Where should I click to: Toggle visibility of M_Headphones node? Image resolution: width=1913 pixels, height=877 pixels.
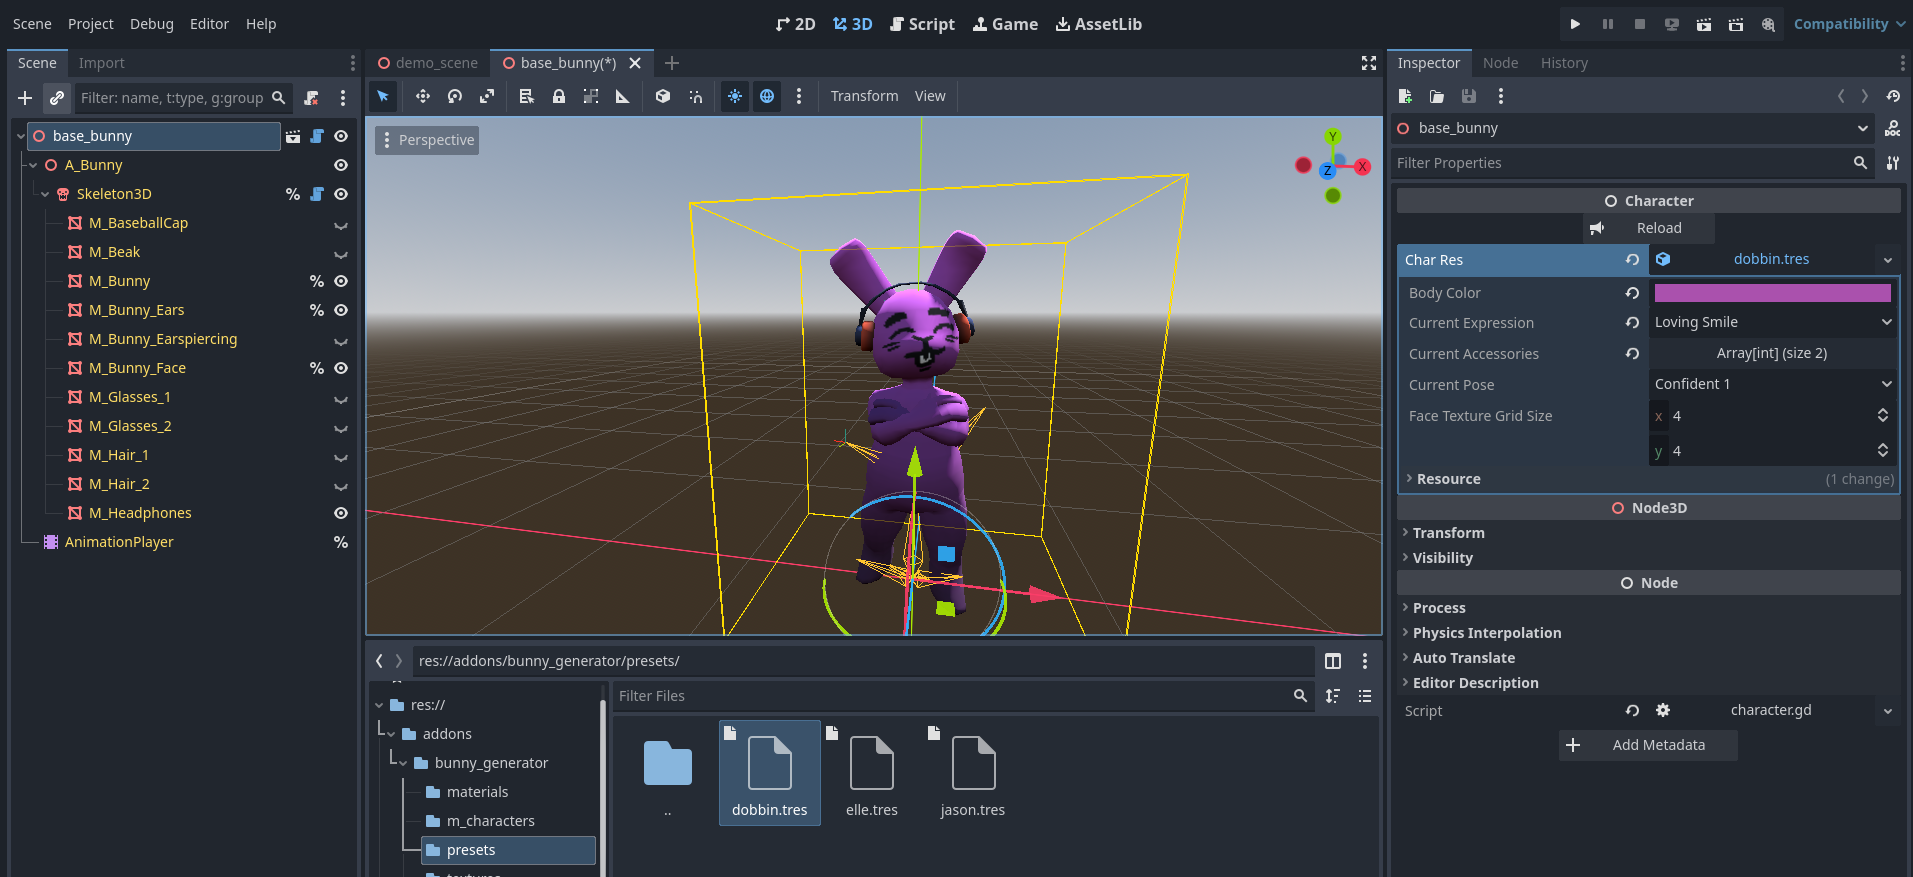pos(341,513)
